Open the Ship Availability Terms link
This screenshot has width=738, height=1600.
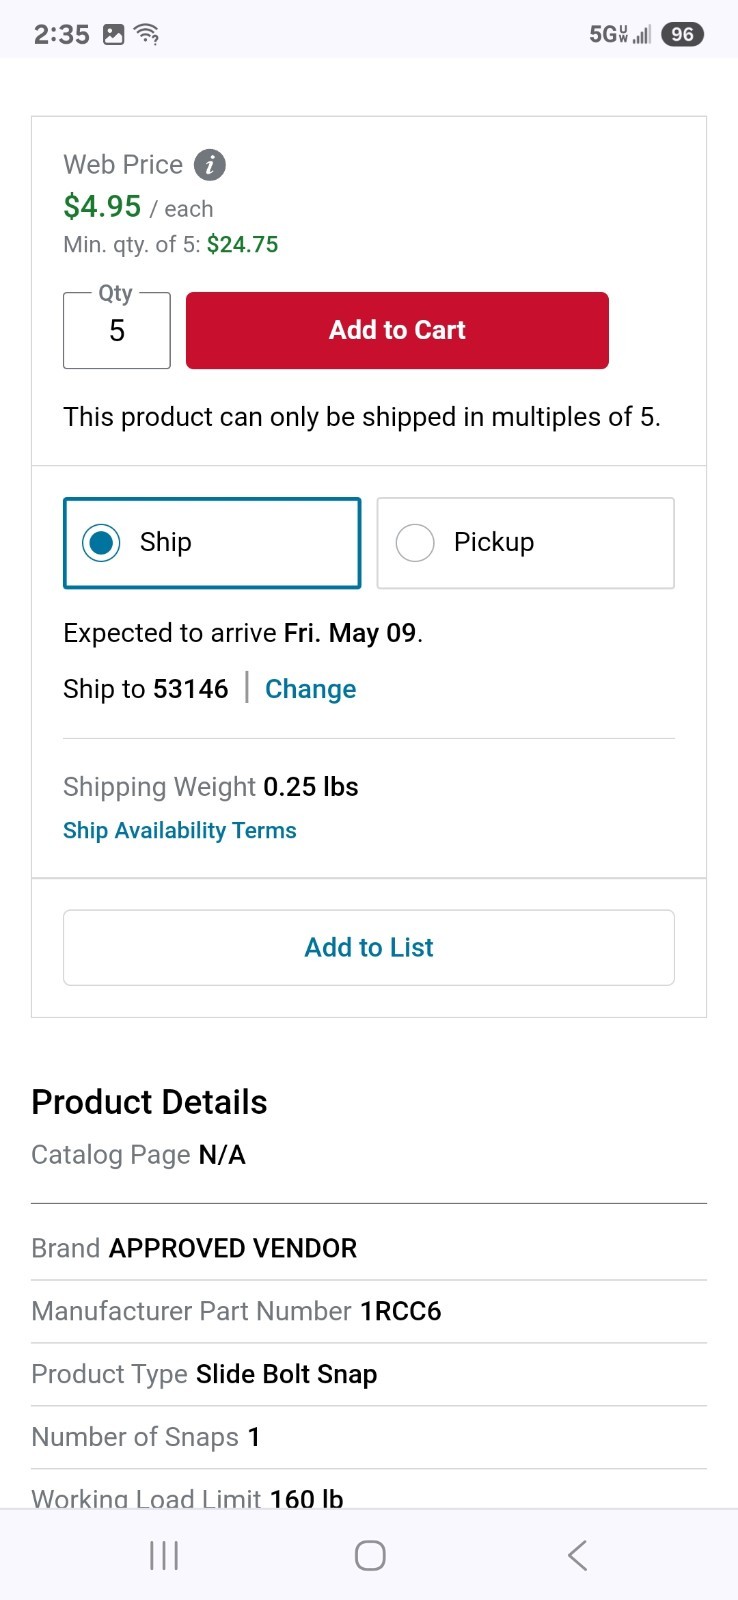[180, 830]
